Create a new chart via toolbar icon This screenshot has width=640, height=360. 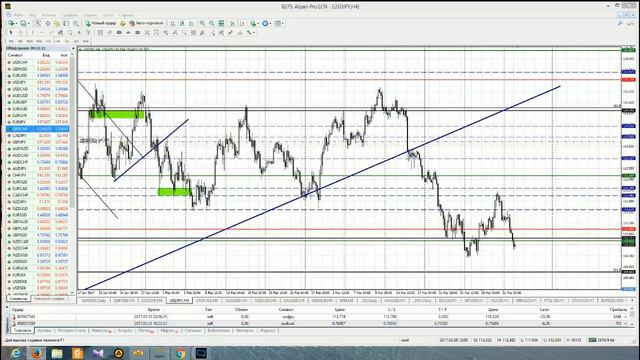tap(12, 23)
